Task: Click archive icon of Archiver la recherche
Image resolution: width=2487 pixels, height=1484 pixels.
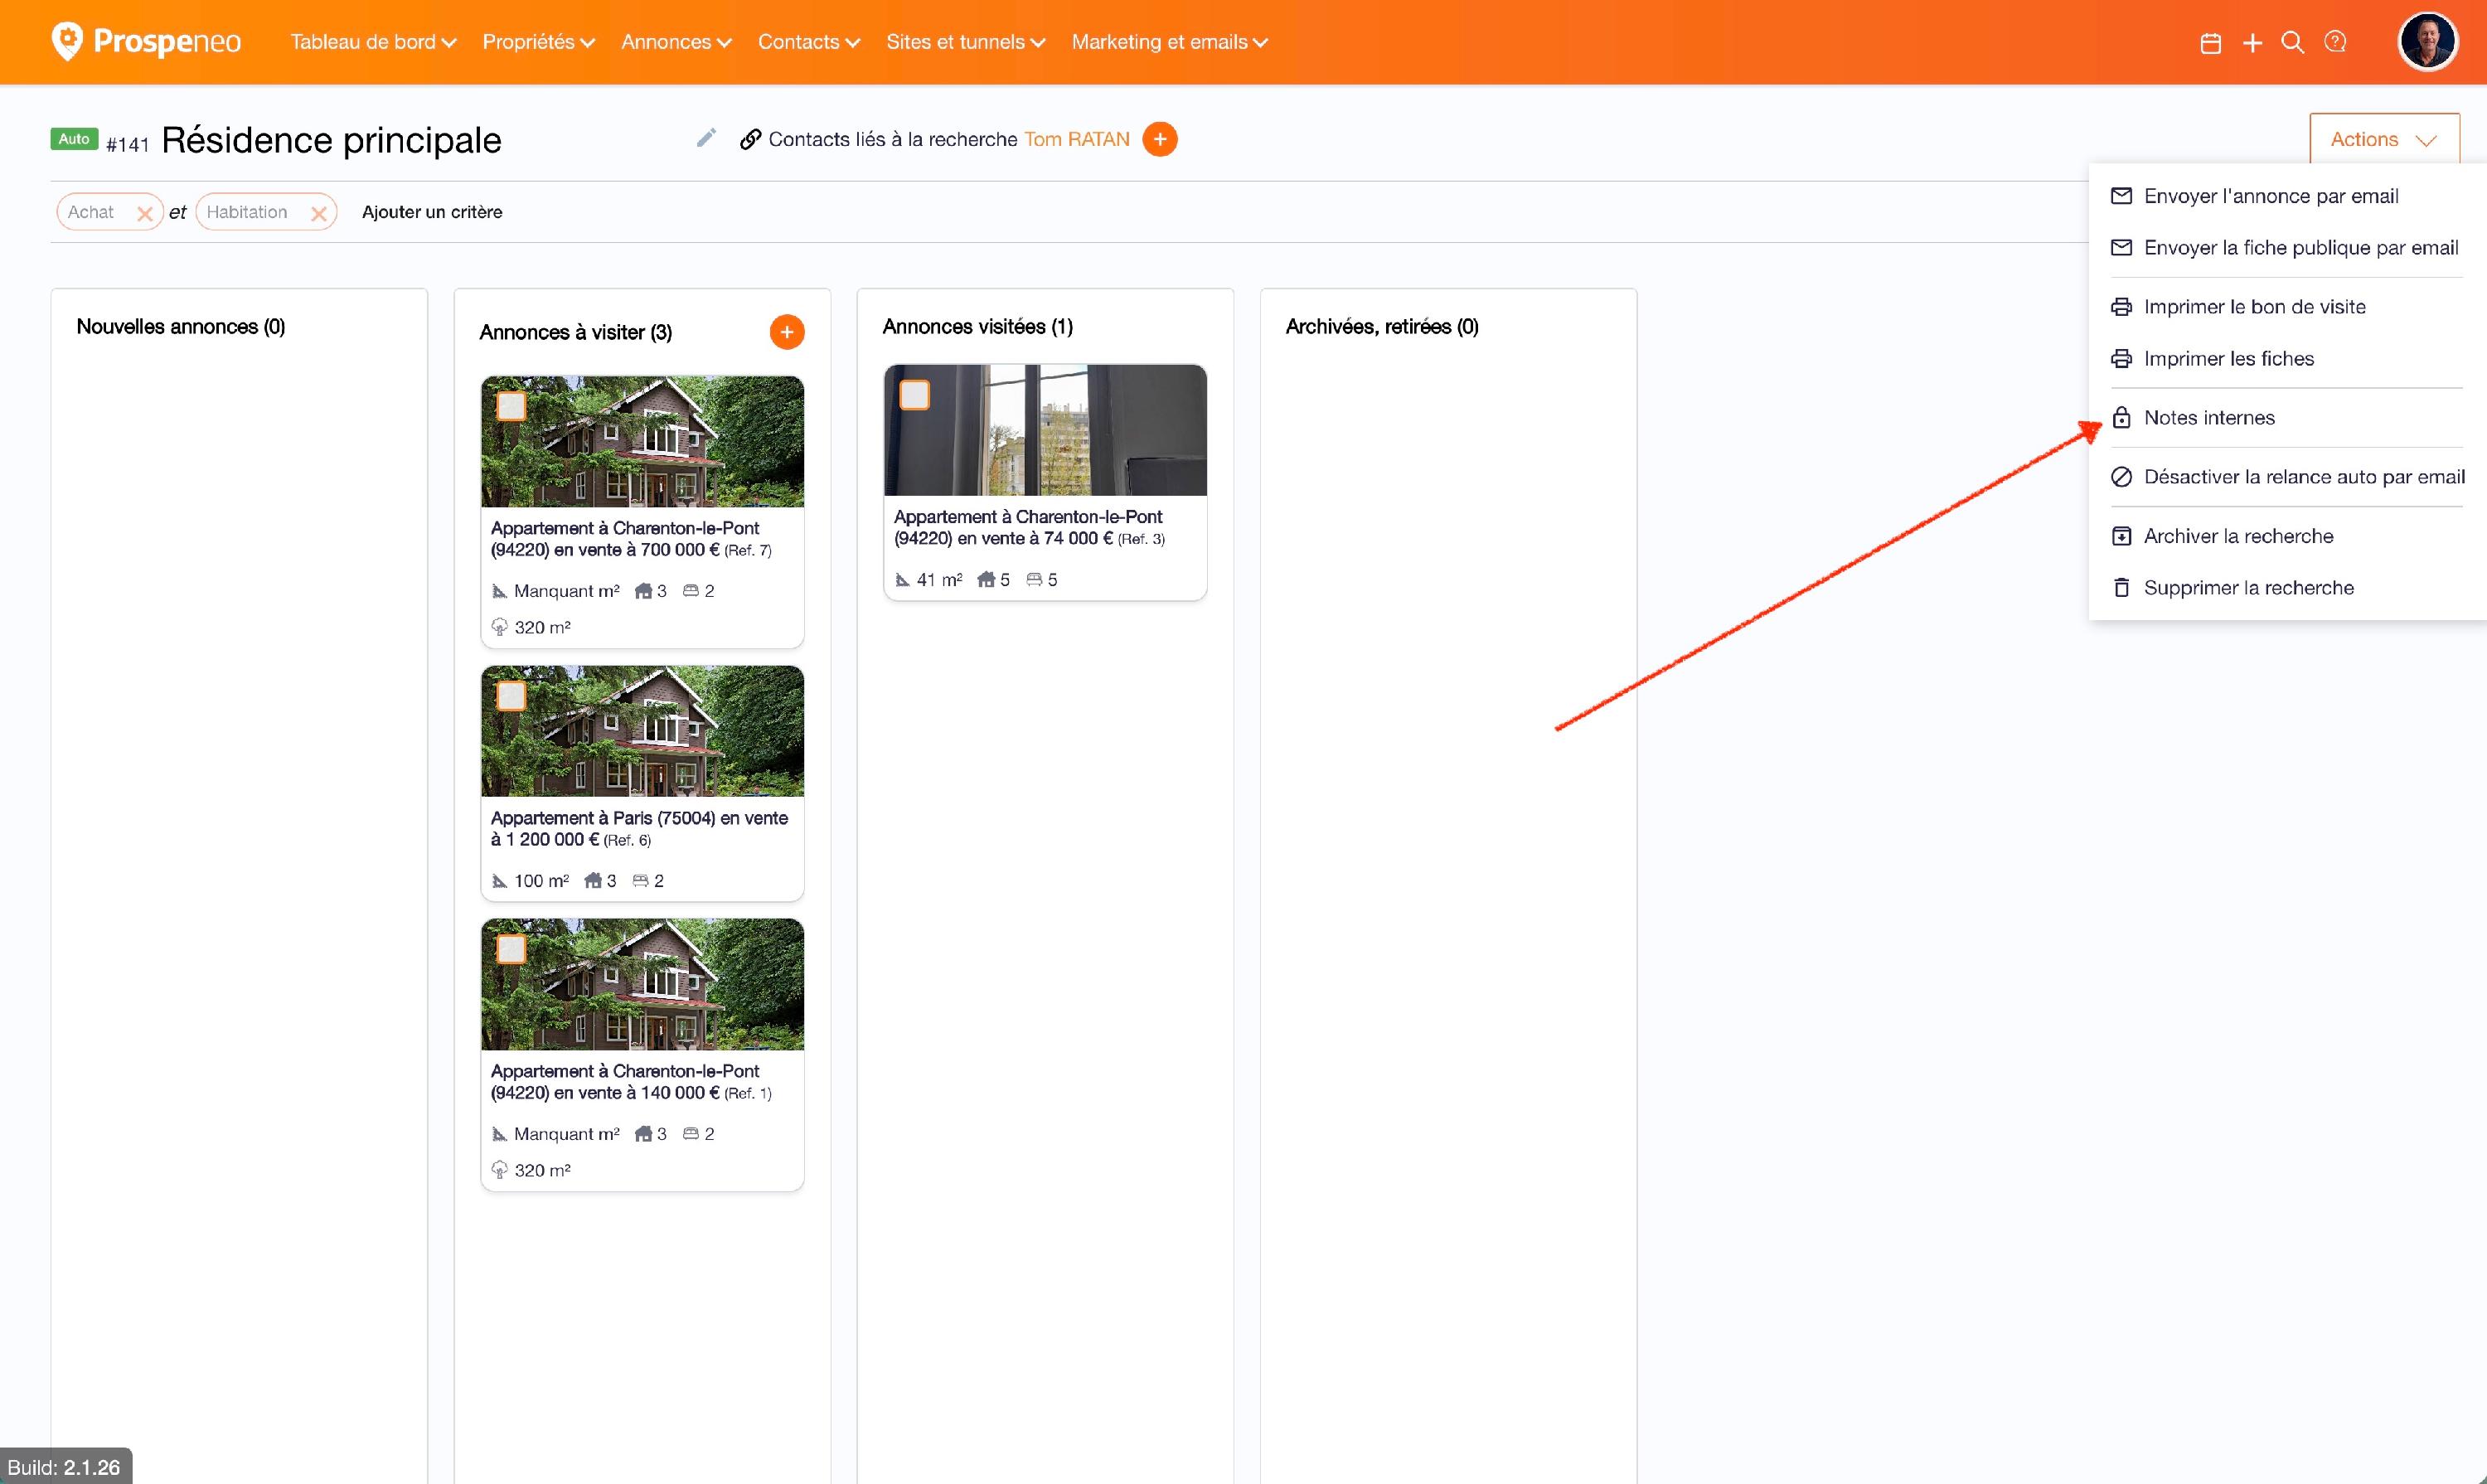Action: (x=2121, y=536)
